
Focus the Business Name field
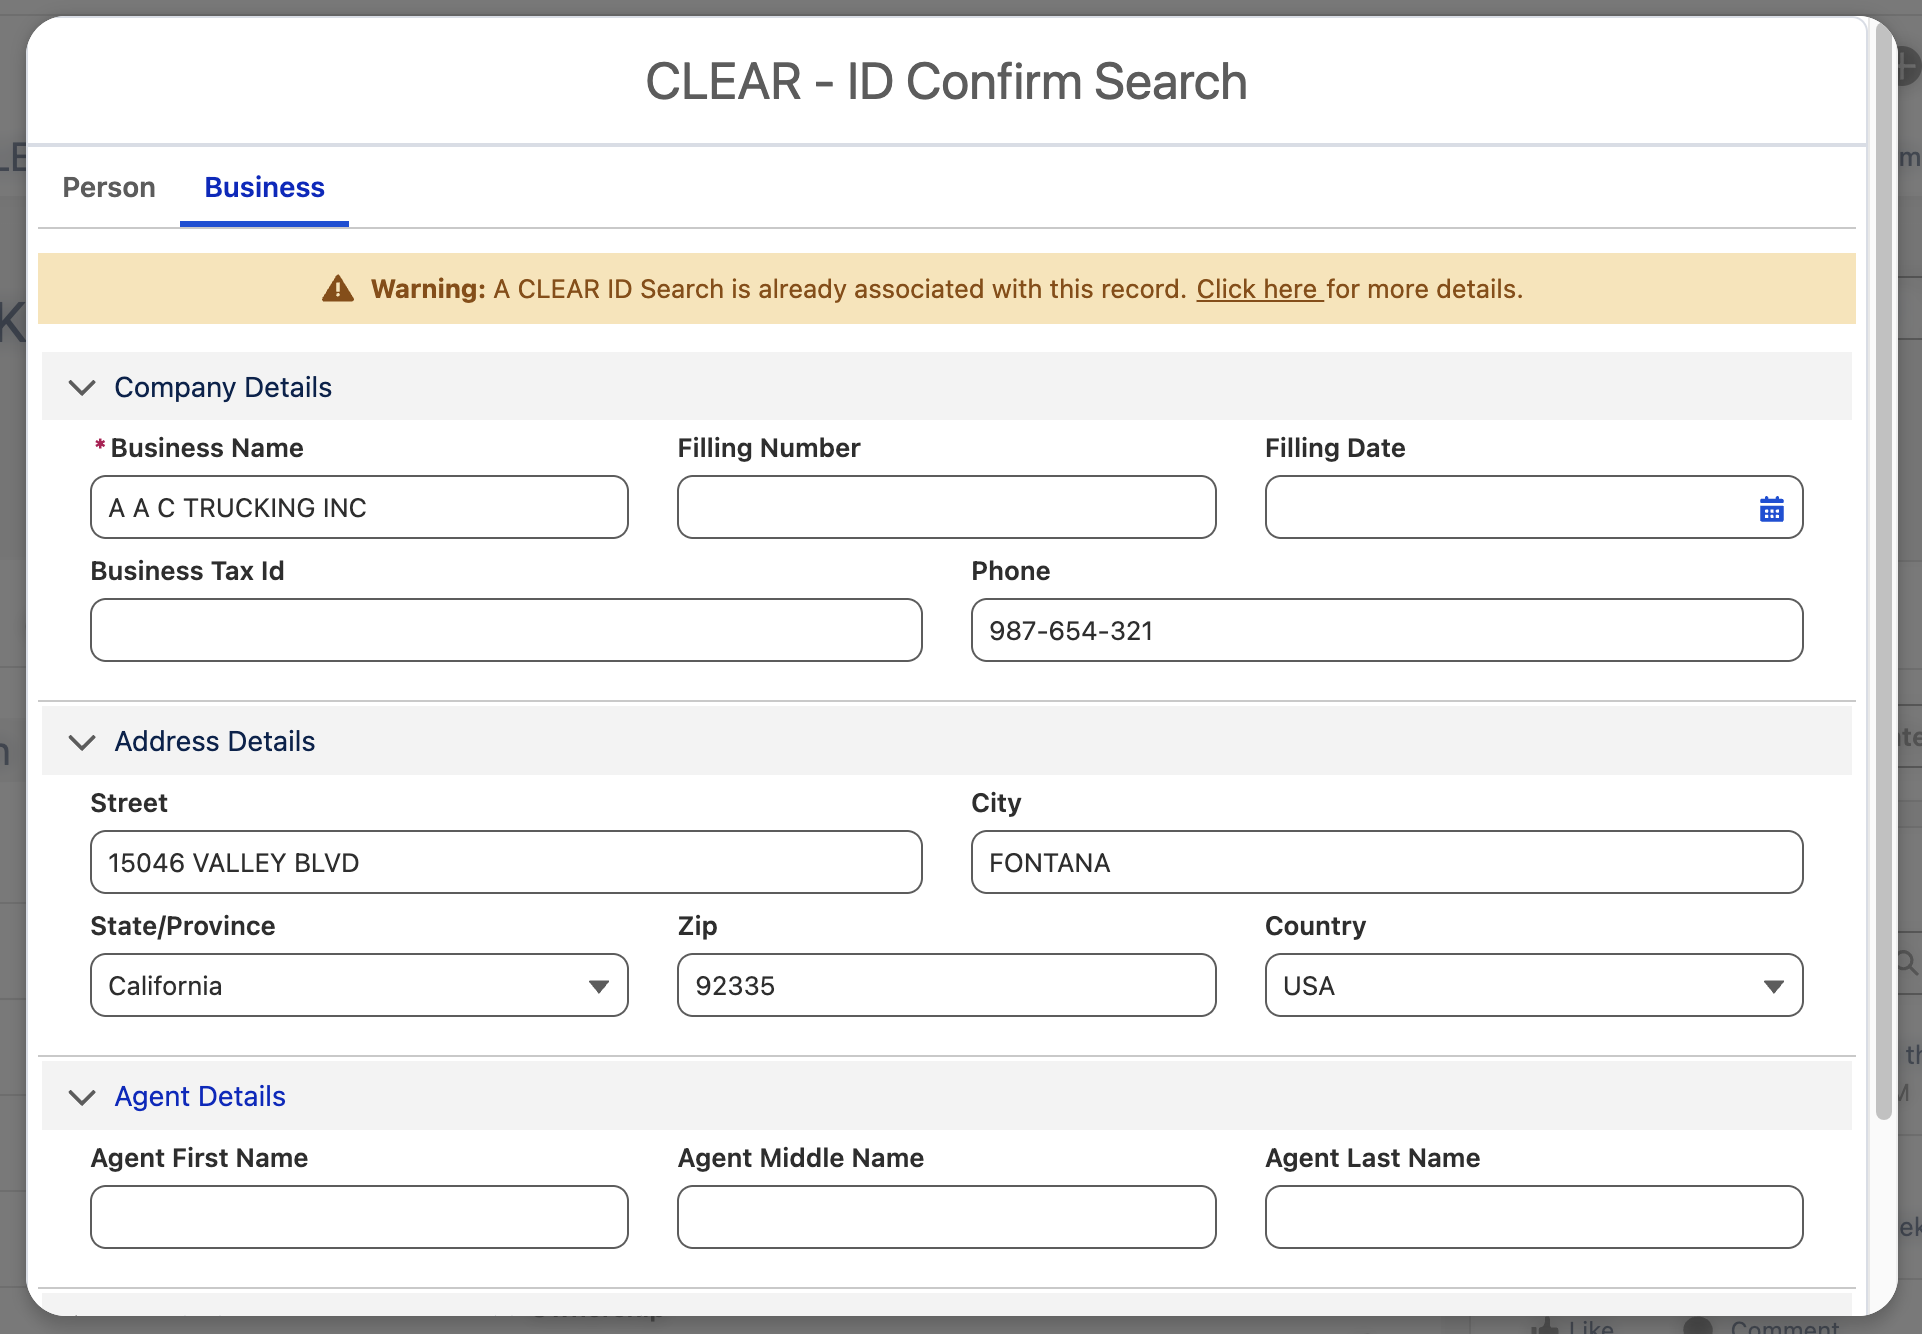(x=359, y=507)
